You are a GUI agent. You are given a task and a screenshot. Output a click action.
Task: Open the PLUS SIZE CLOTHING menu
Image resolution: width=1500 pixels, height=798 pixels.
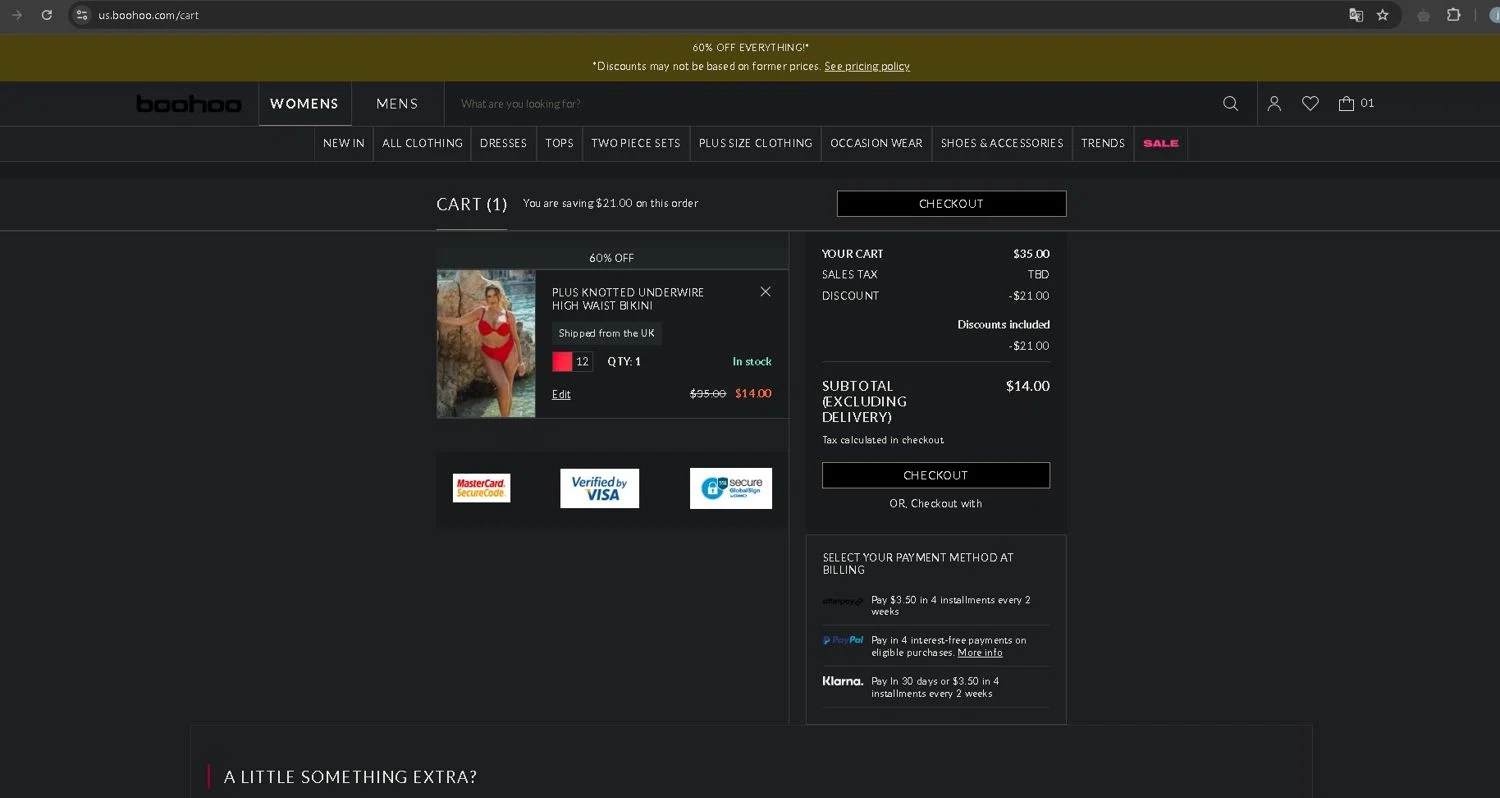click(755, 143)
